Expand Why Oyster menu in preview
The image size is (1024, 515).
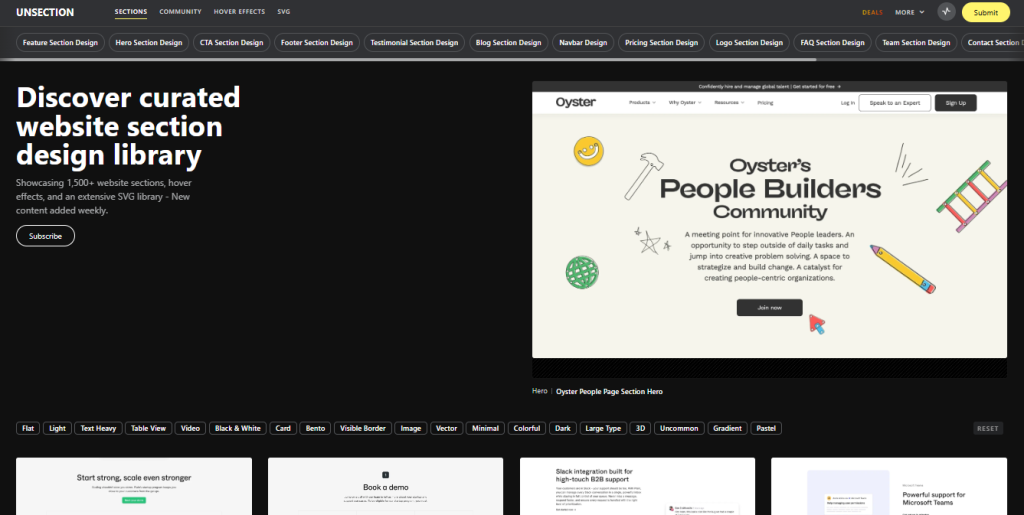pos(684,102)
